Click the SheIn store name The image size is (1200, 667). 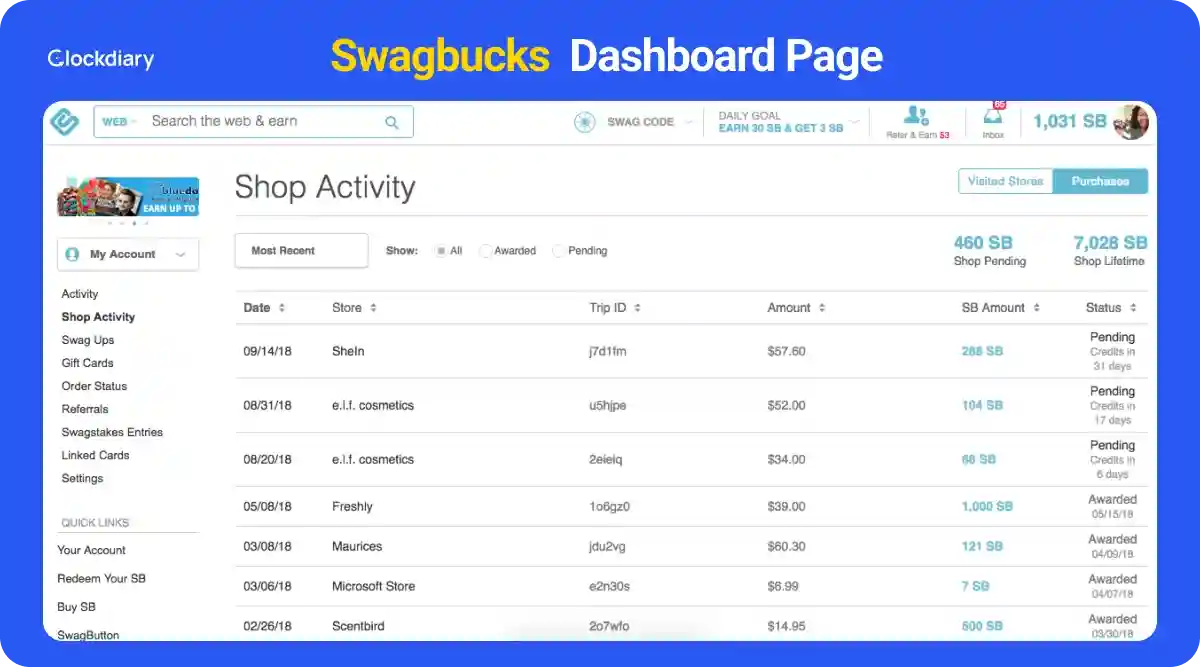348,352
